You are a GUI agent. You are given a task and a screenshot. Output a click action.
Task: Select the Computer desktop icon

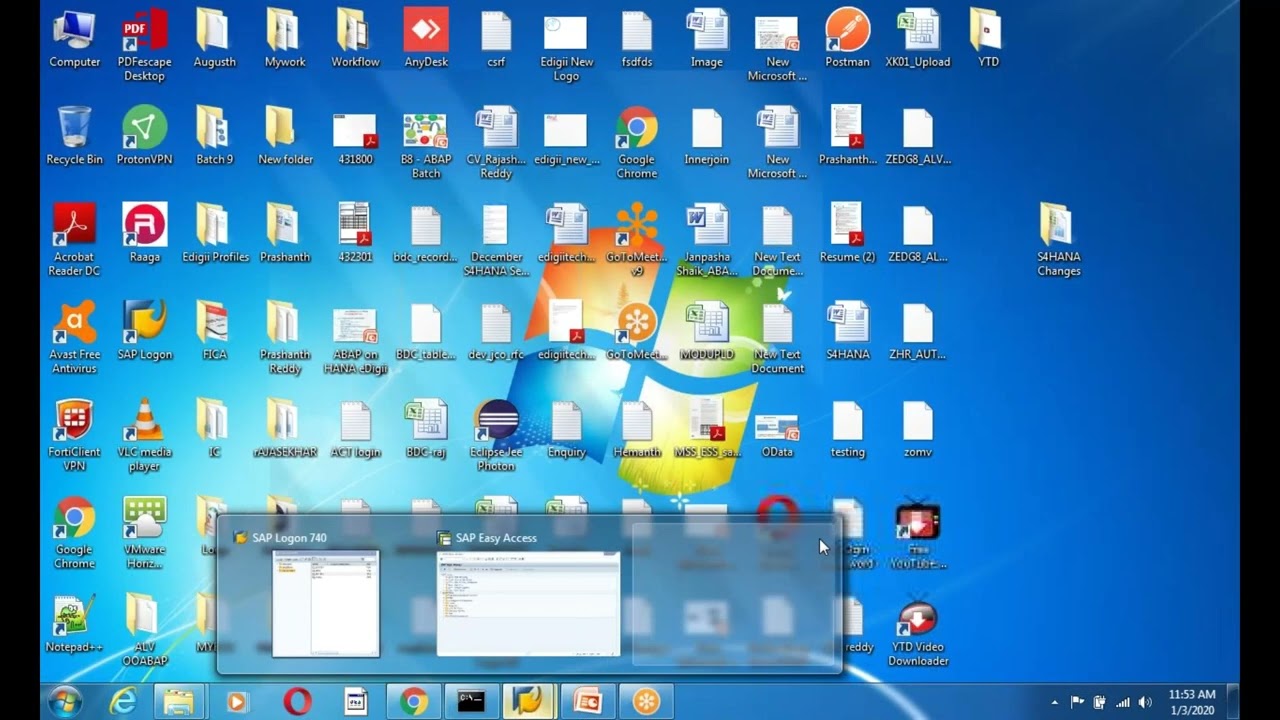pyautogui.click(x=74, y=40)
